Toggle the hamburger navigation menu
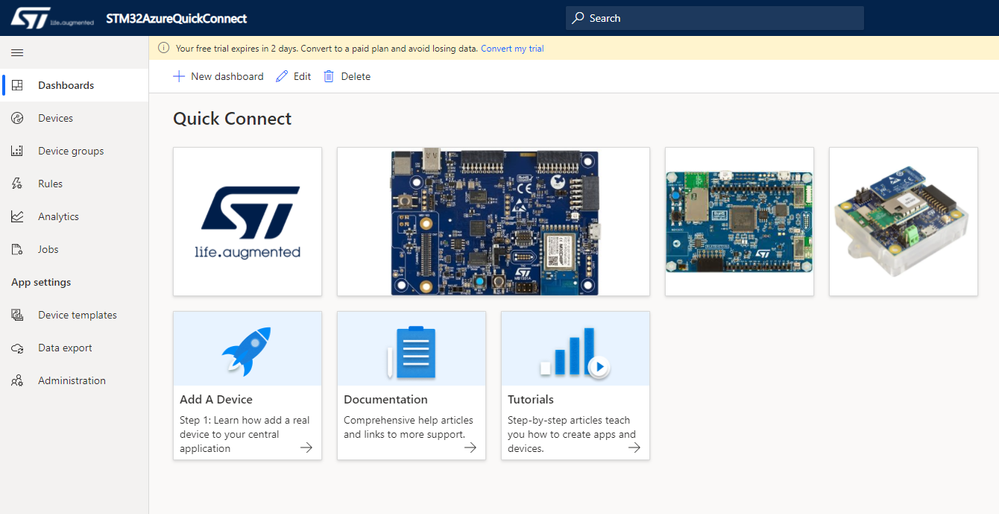This screenshot has height=514, width=999. tap(17, 53)
